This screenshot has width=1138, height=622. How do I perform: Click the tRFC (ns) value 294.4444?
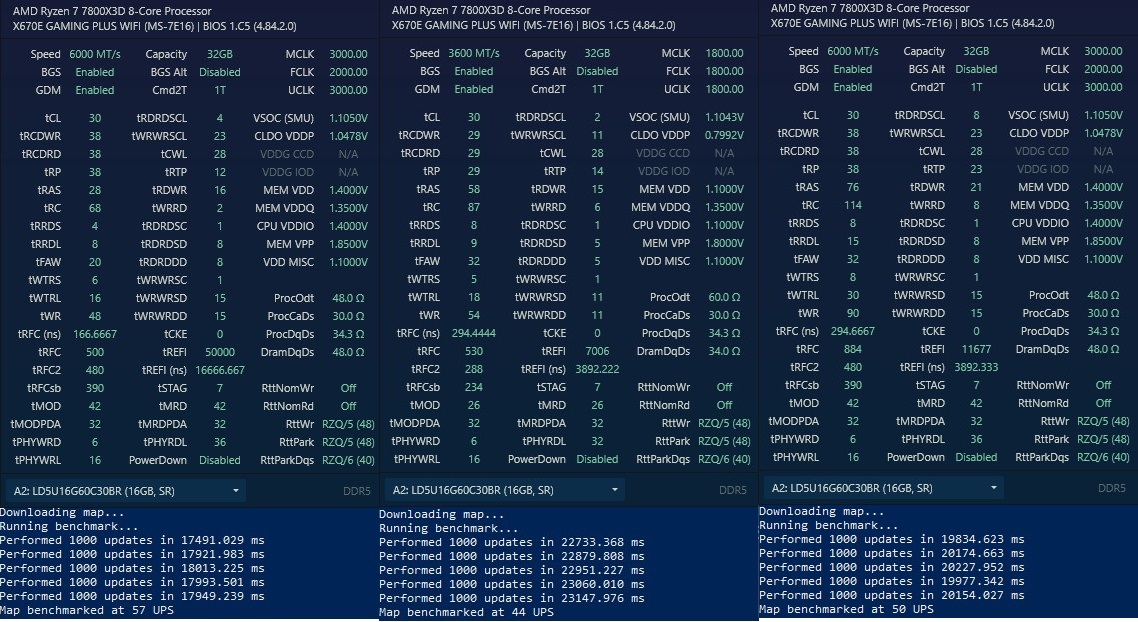point(474,334)
